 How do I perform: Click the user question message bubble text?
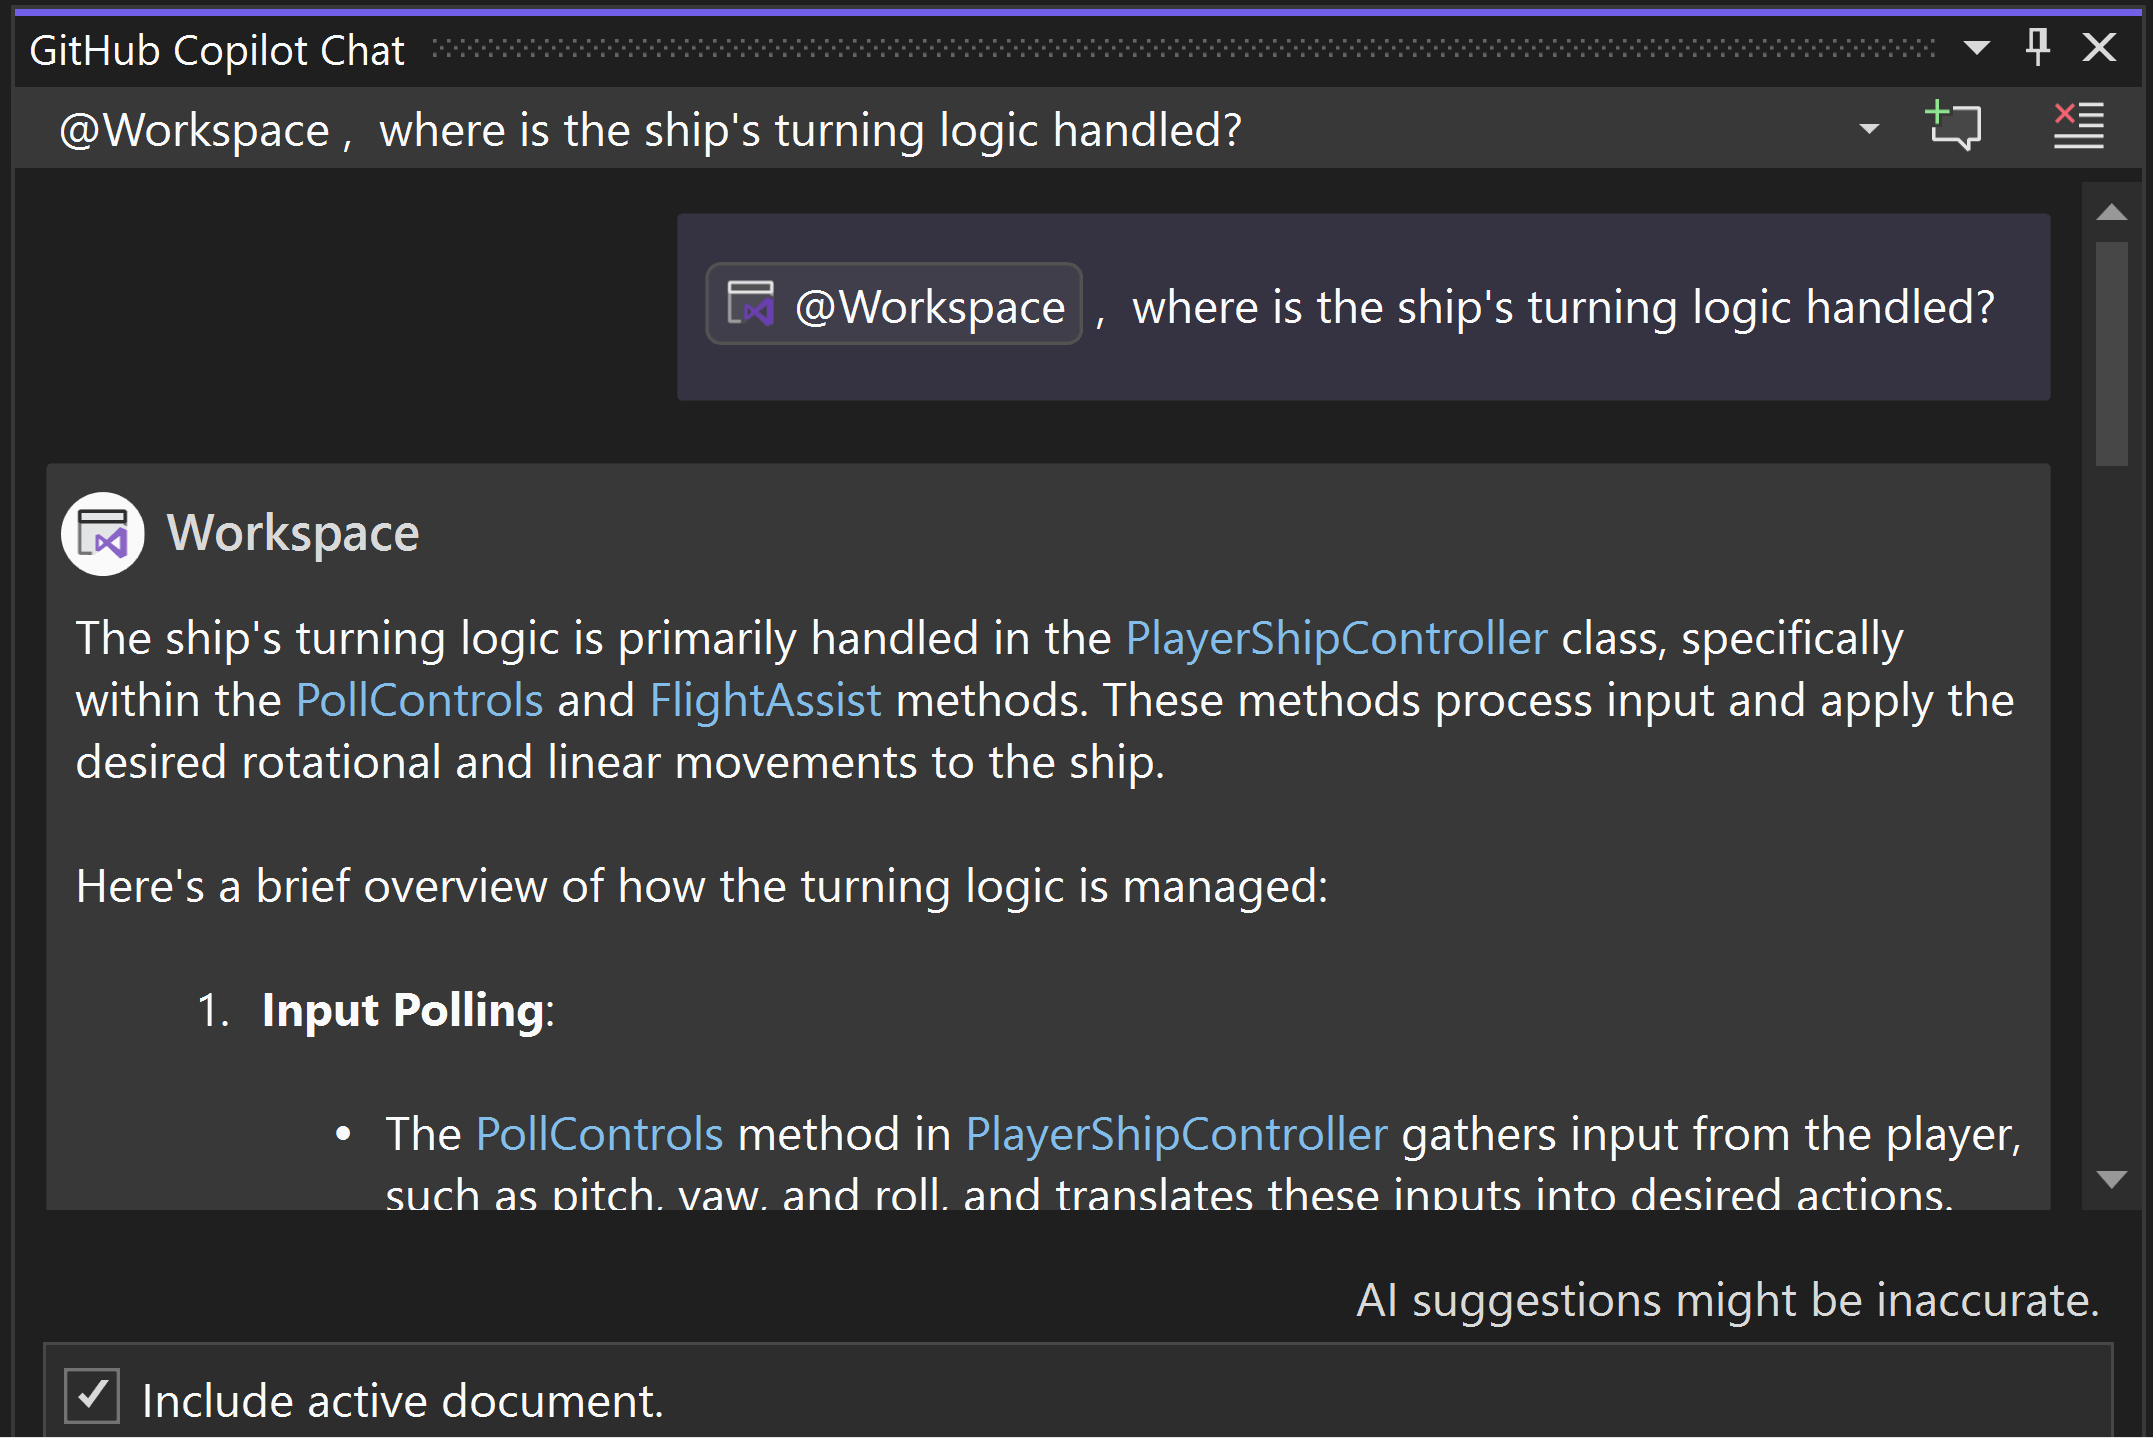[1563, 306]
